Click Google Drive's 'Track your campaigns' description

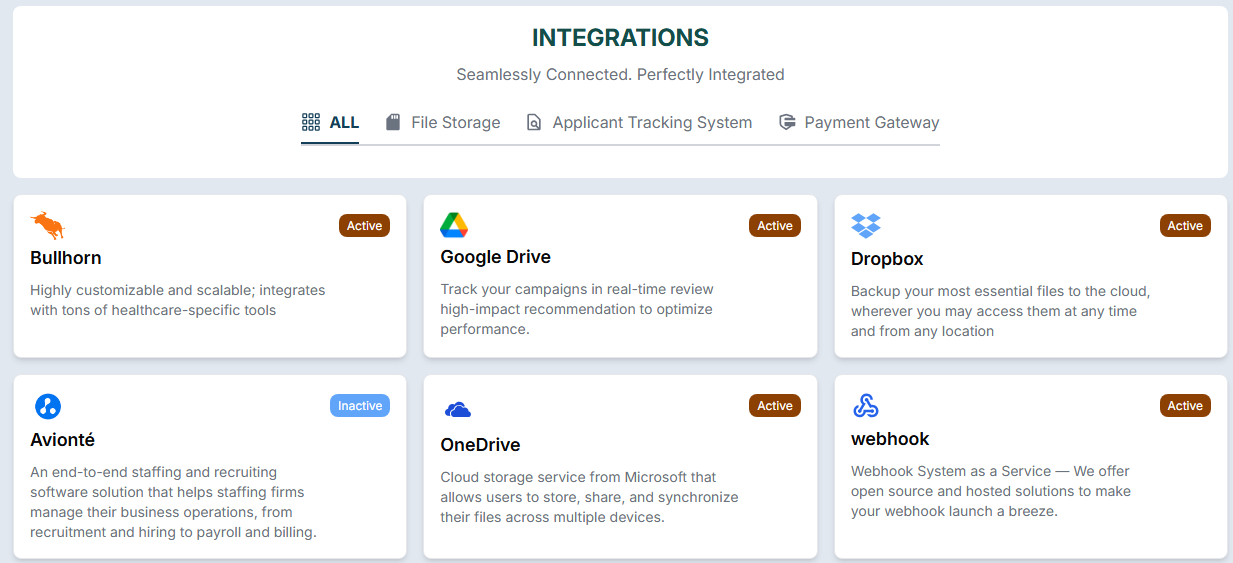pos(577,309)
